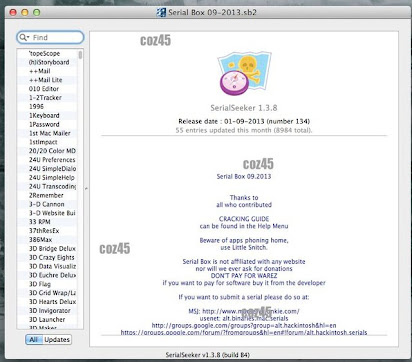Click the Serial Box 09.2013 heading

[244, 176]
